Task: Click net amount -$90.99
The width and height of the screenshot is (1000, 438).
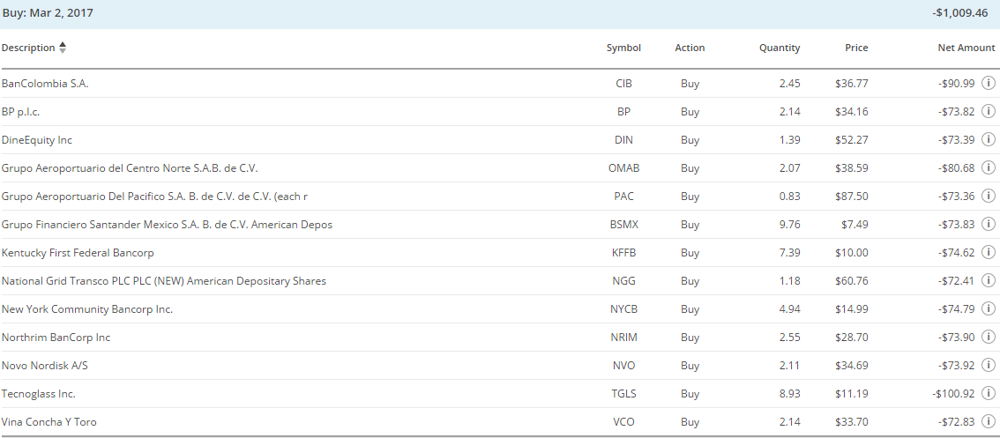Action: [956, 84]
